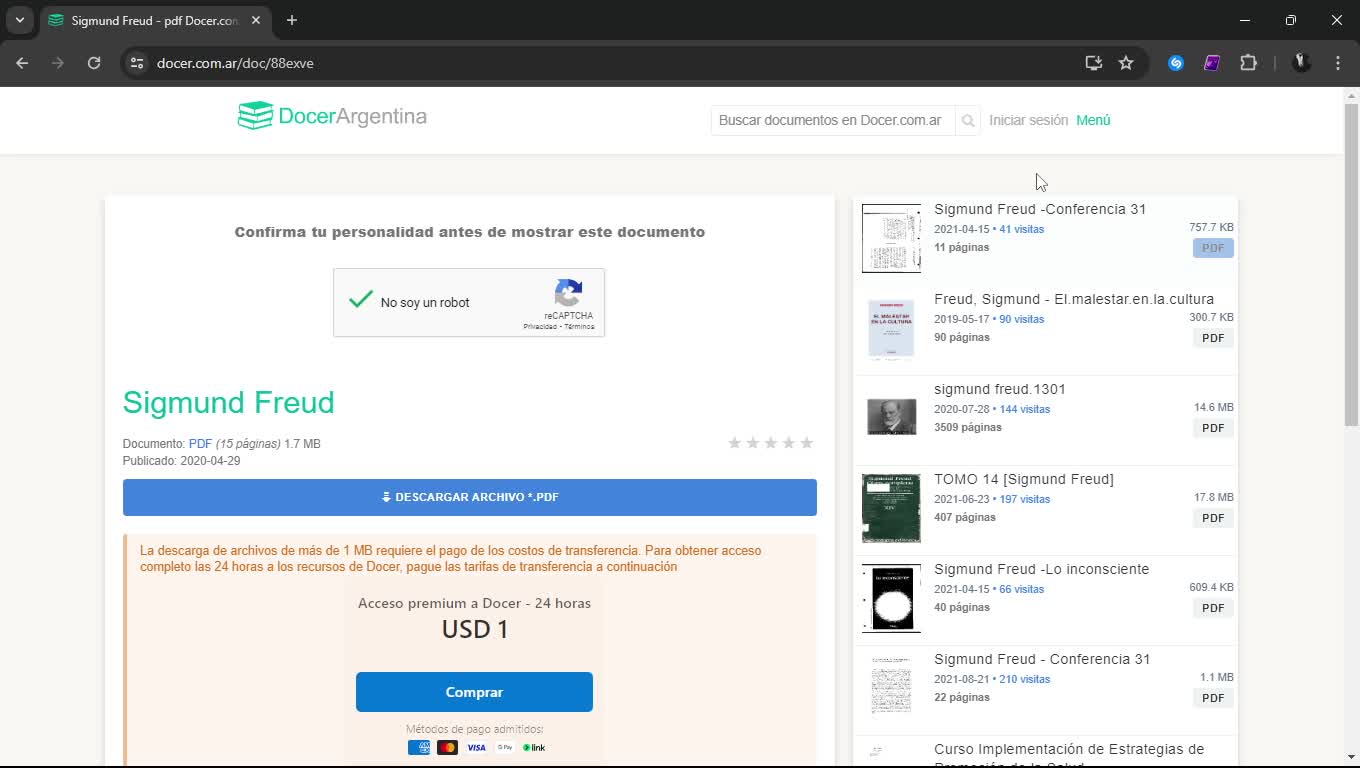This screenshot has height=768, width=1360.
Task: Click the search documents input field
Action: pos(831,120)
